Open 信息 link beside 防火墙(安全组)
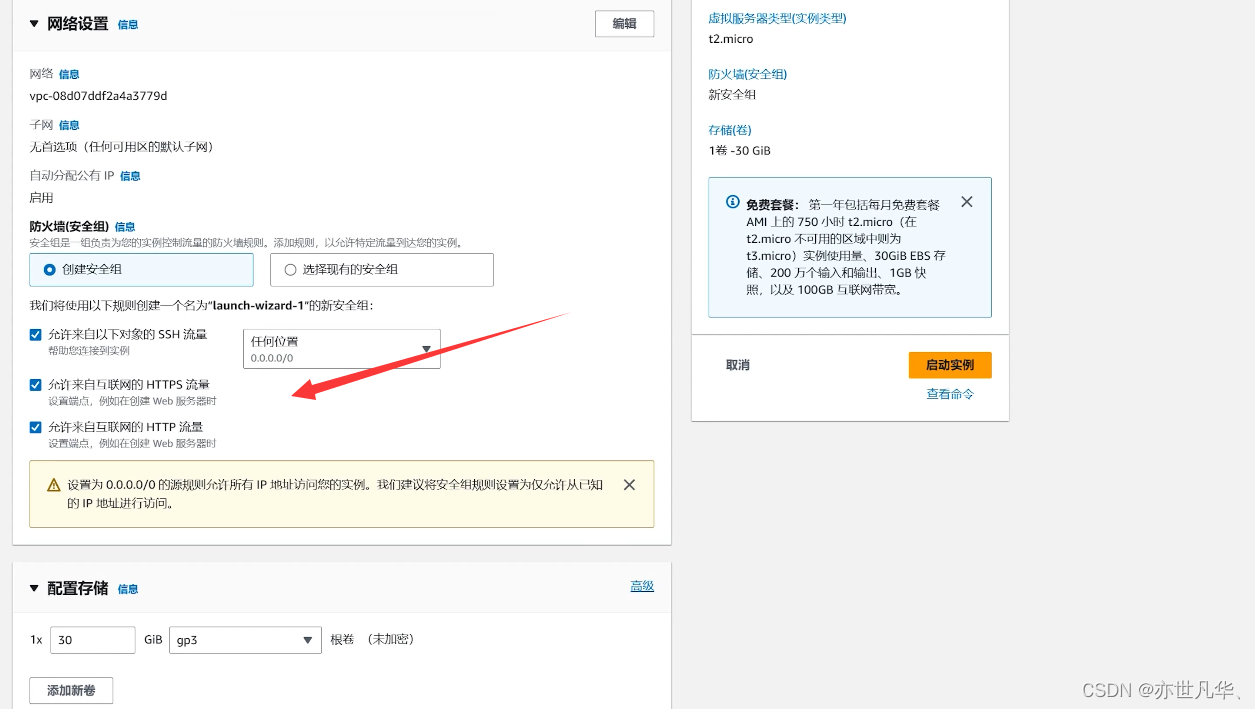 pyautogui.click(x=125, y=227)
